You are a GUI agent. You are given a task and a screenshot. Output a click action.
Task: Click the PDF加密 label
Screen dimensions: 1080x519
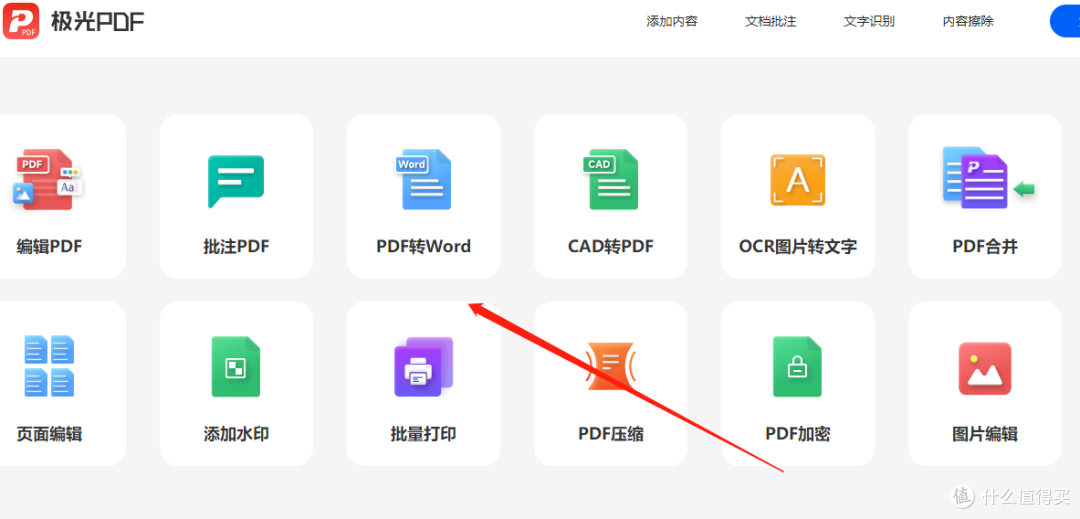click(x=798, y=434)
